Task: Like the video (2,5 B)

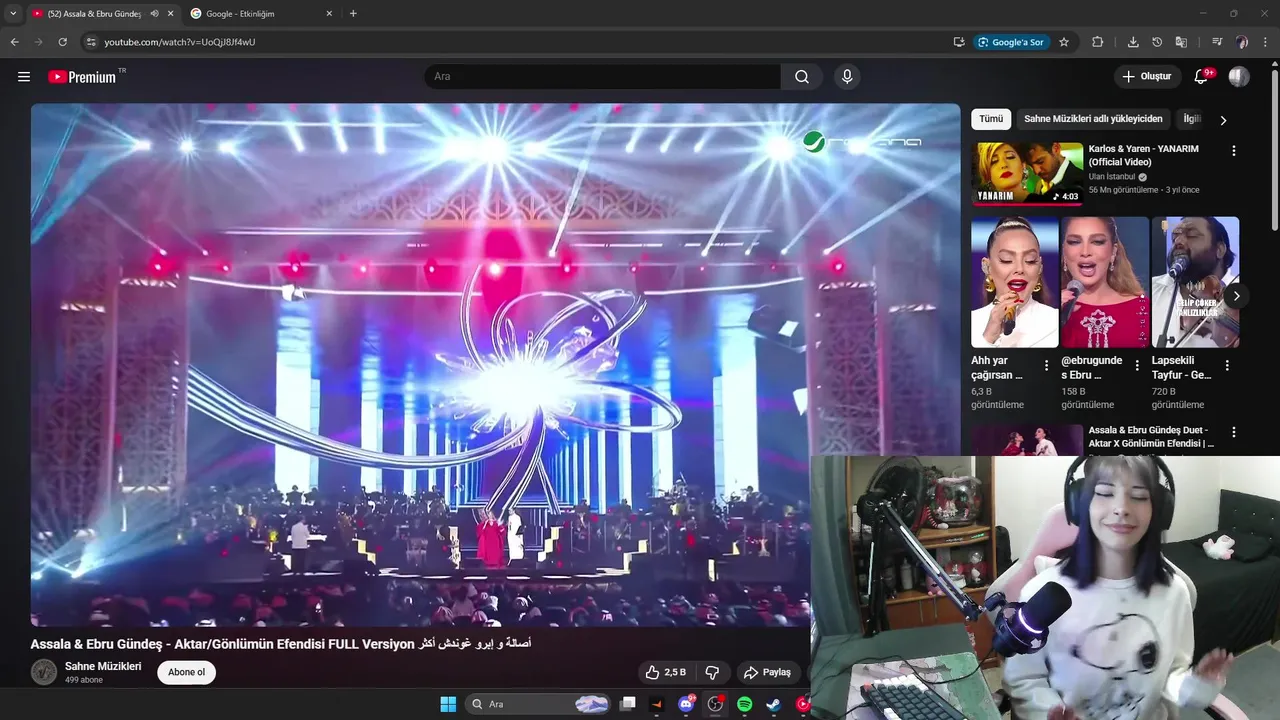Action: [x=666, y=672]
